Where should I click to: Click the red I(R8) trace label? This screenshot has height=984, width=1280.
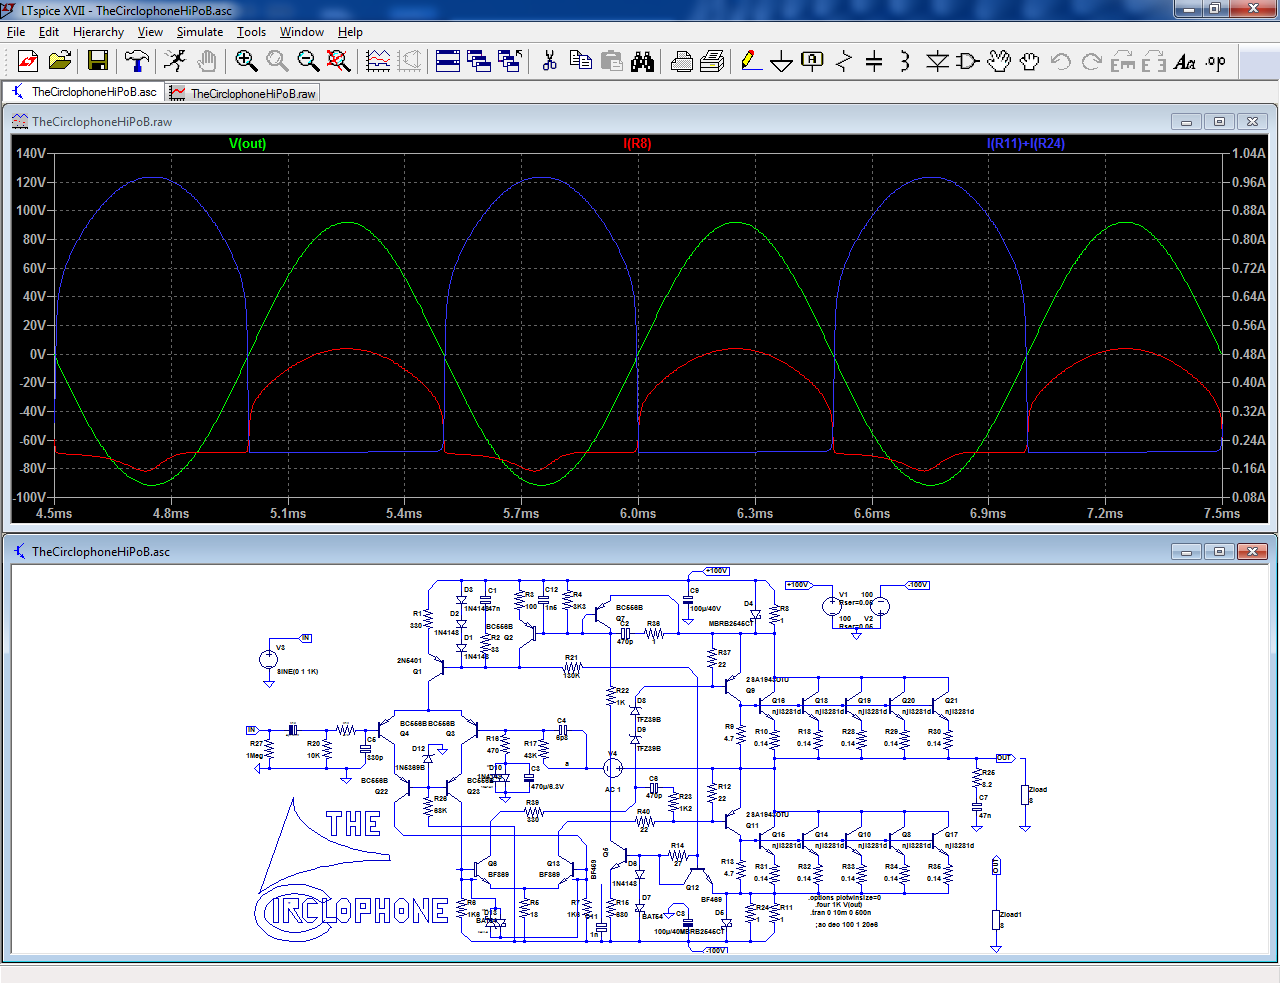pyautogui.click(x=637, y=143)
